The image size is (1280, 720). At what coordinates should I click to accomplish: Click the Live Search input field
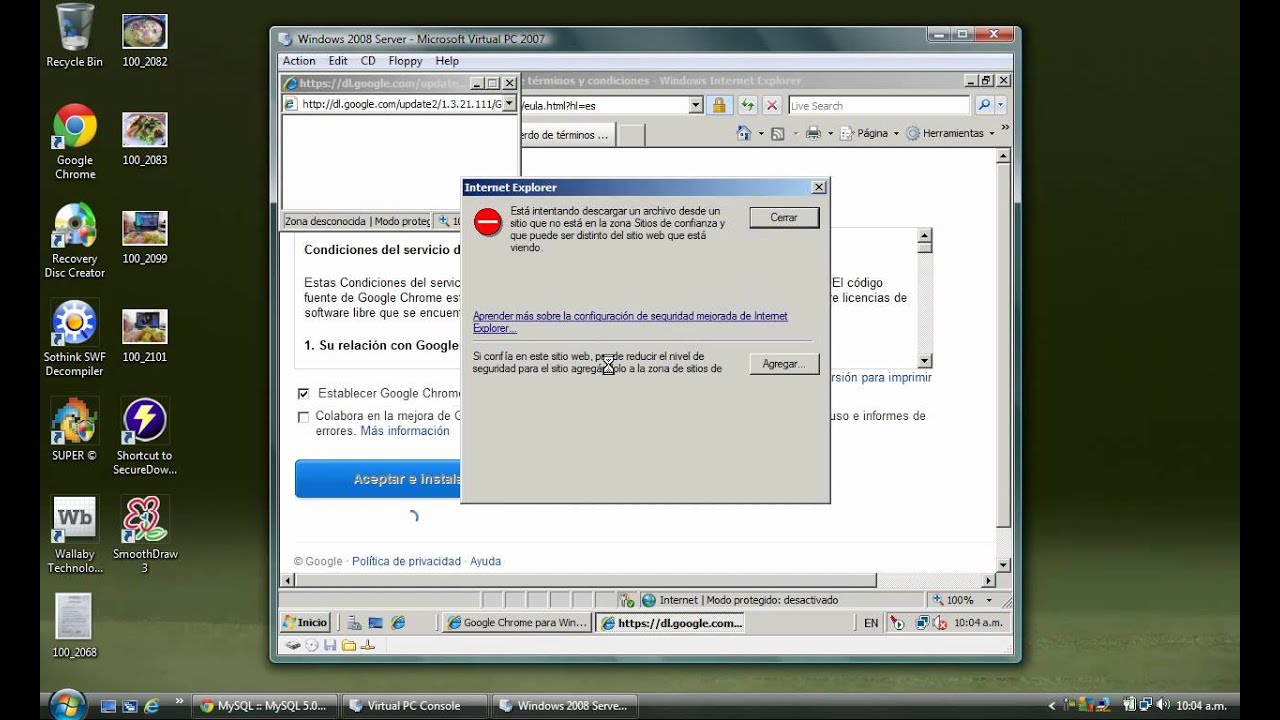(x=878, y=105)
